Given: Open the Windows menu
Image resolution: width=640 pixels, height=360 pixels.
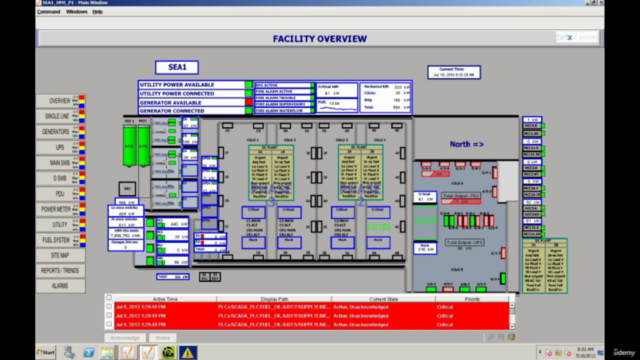Looking at the screenshot, I should coord(76,12).
